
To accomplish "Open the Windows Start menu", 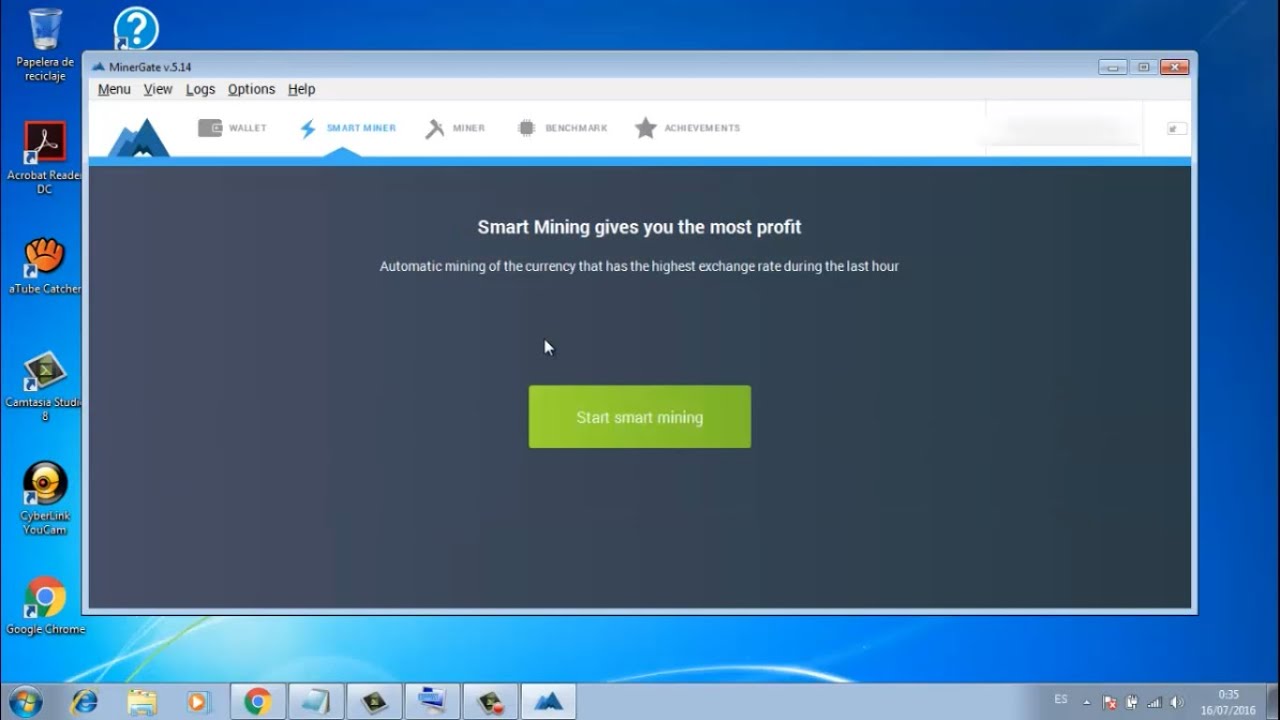I will tap(25, 701).
